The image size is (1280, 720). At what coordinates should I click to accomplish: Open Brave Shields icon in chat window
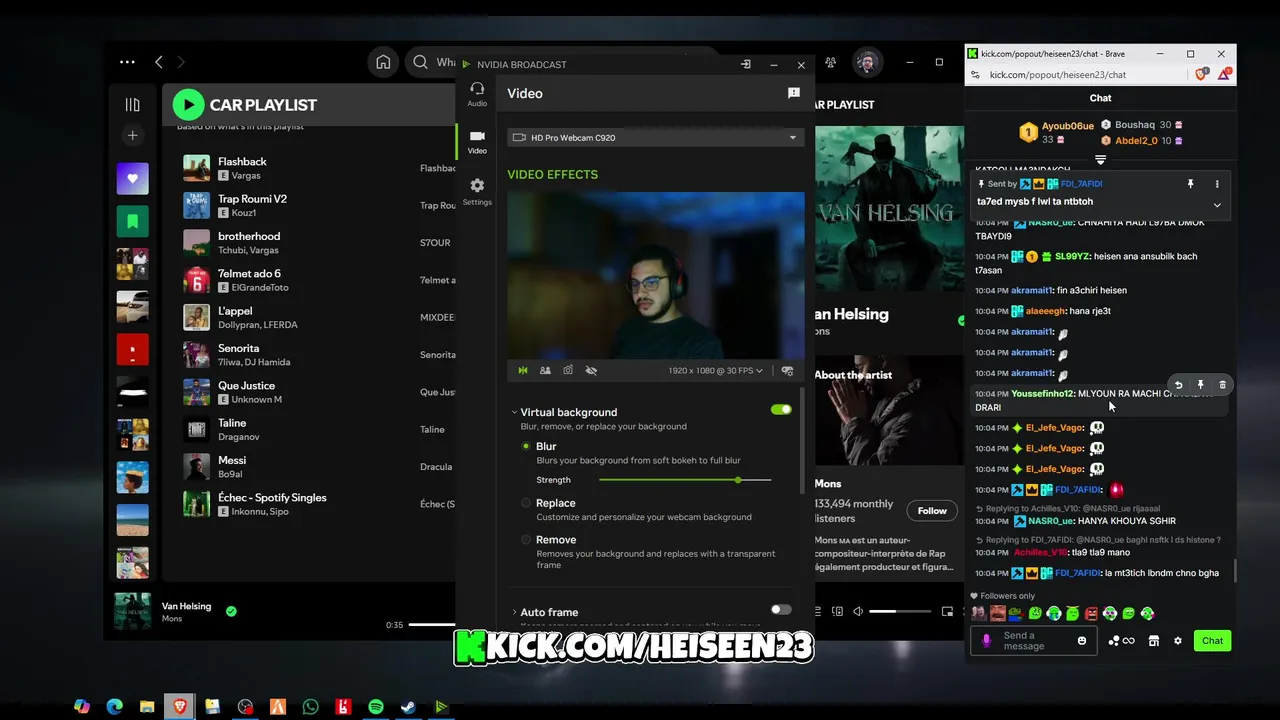coord(1202,74)
